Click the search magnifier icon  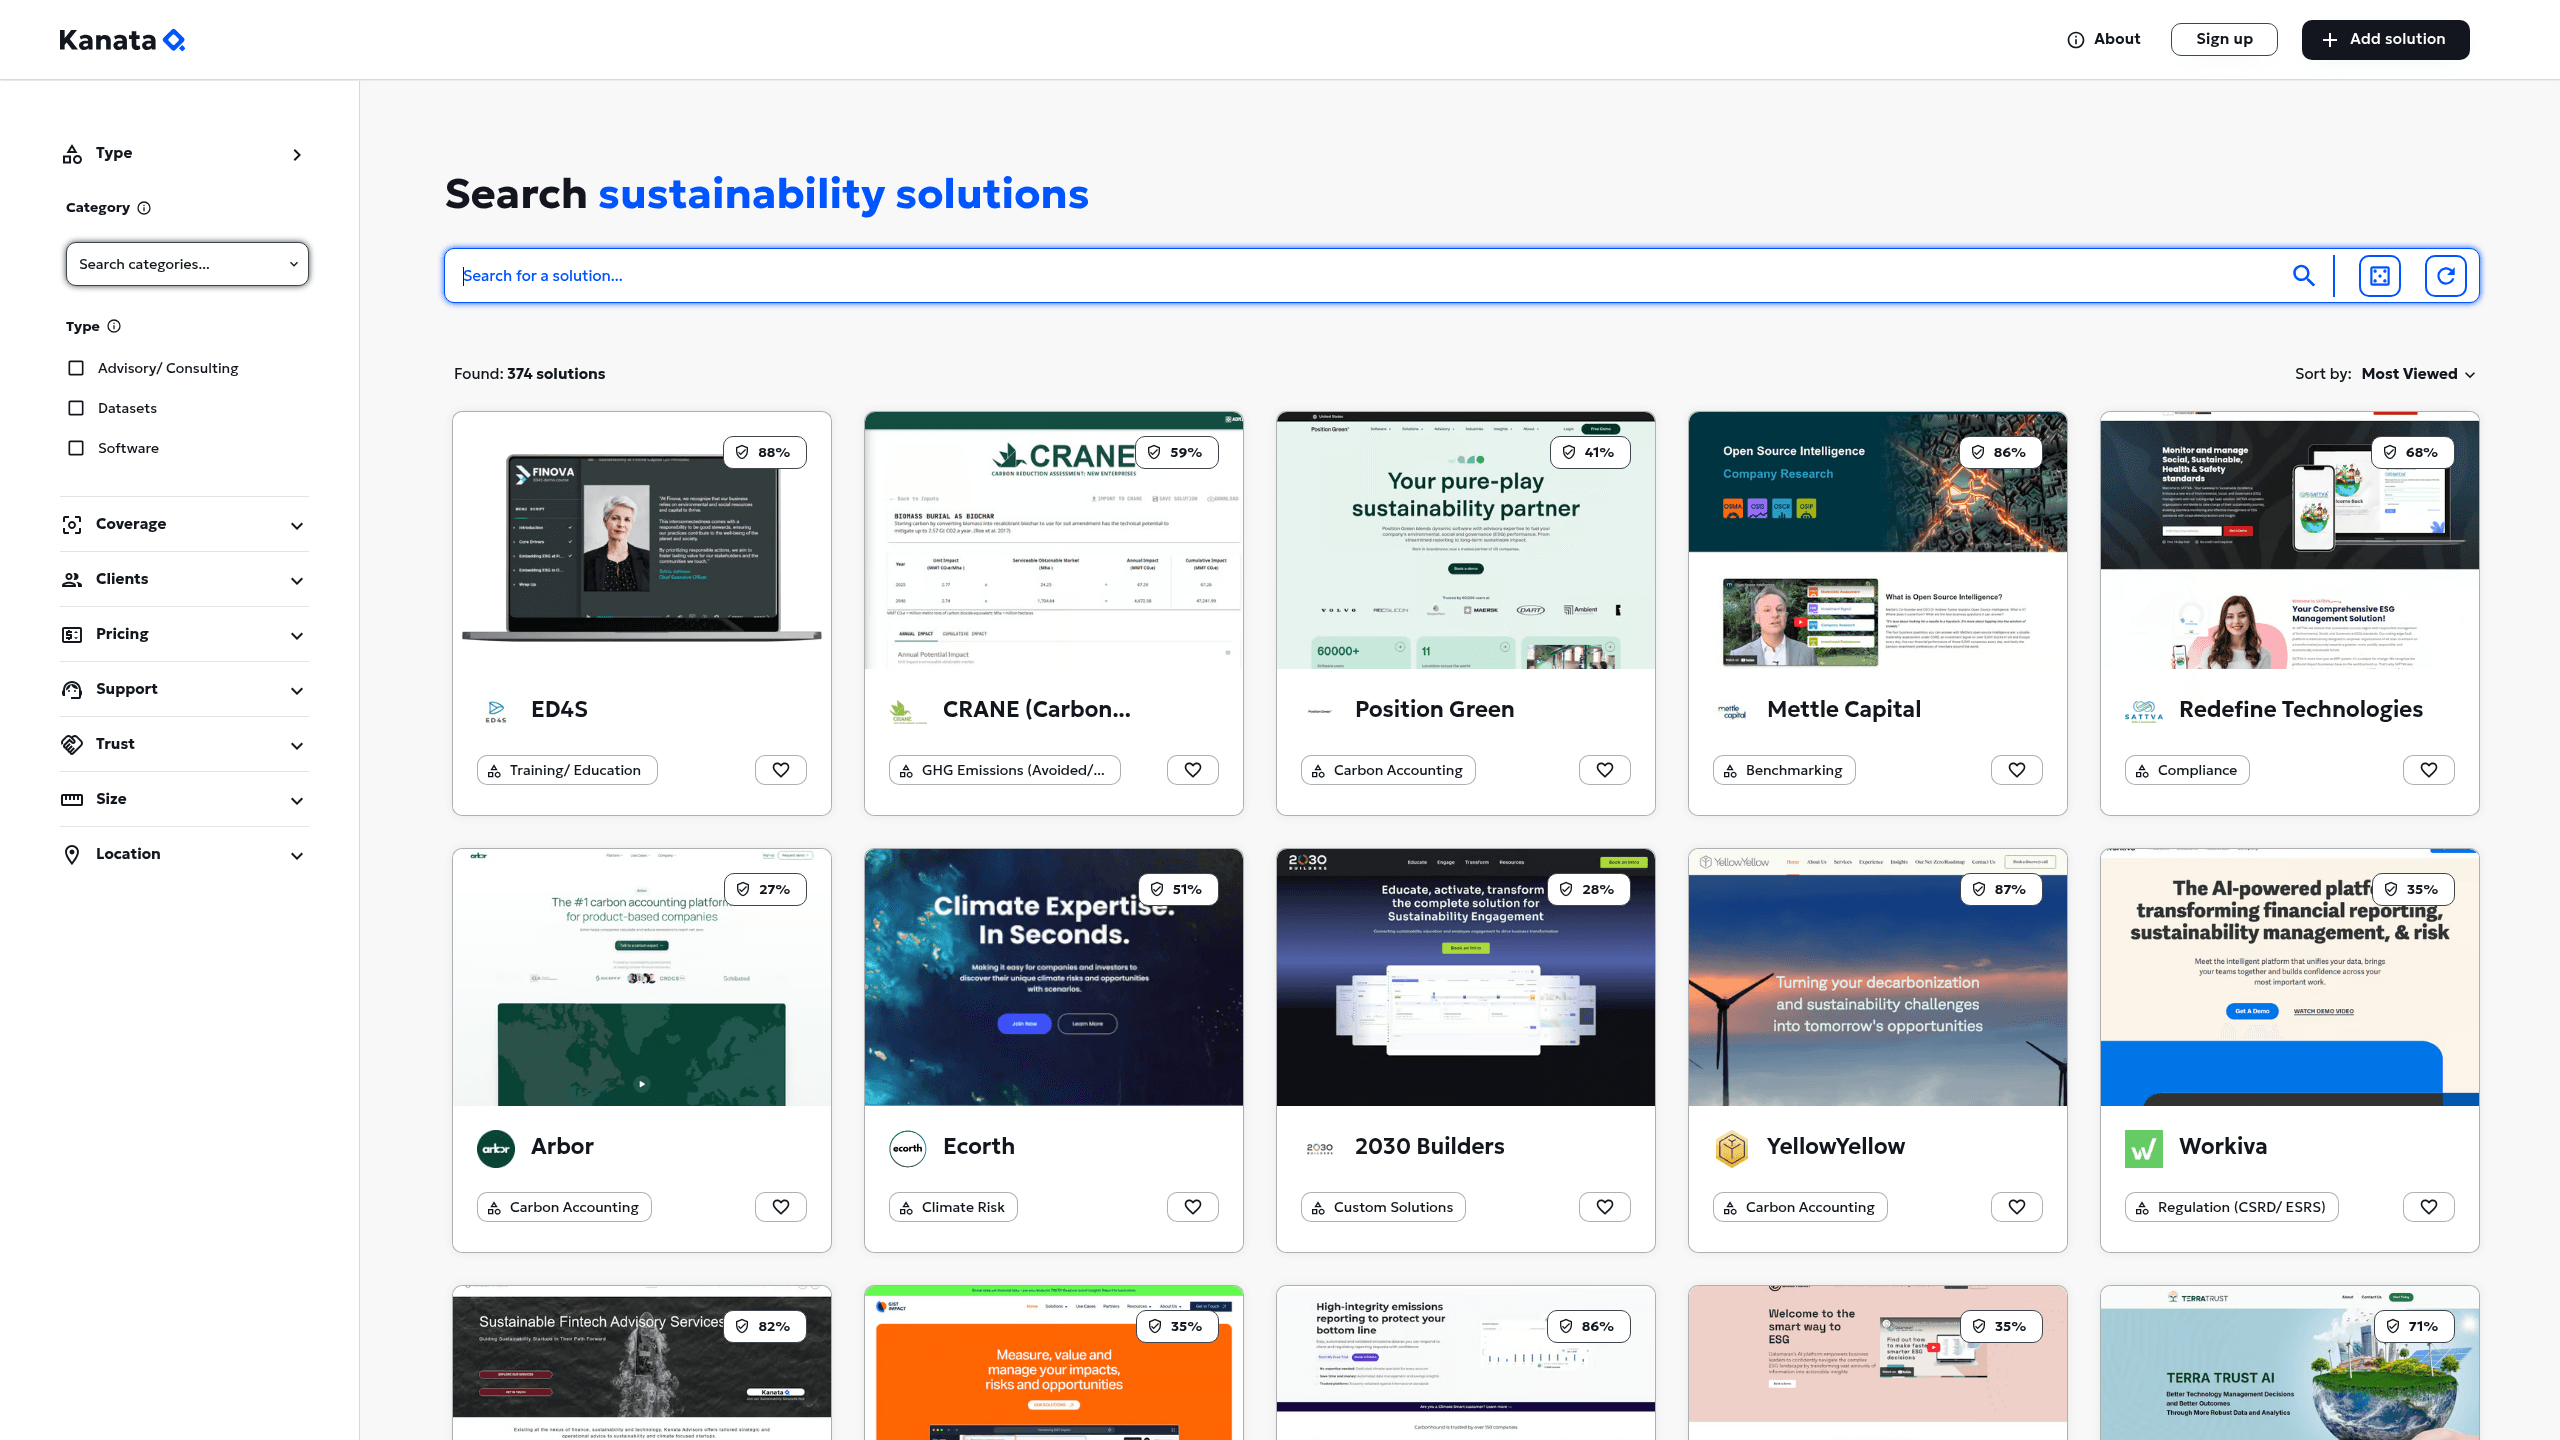click(x=2305, y=275)
